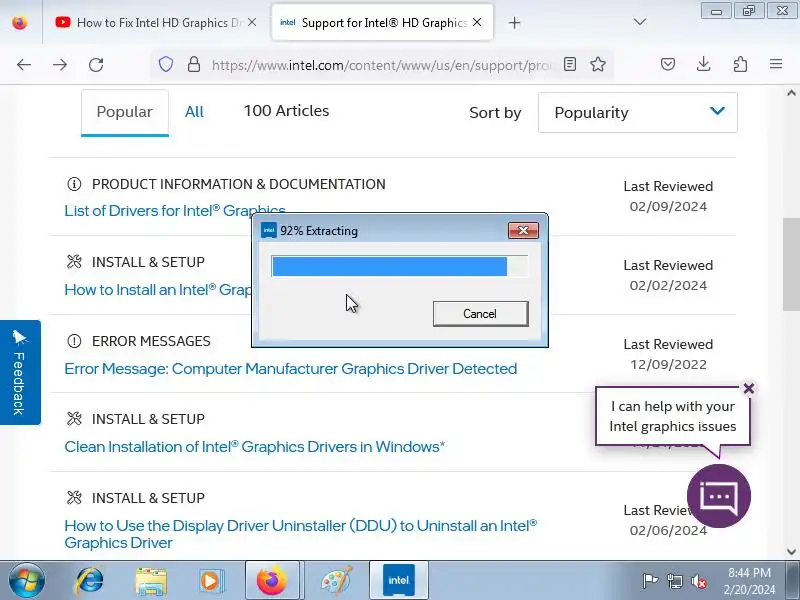
Task: Click the scrollbar down arrow
Action: click(791, 552)
